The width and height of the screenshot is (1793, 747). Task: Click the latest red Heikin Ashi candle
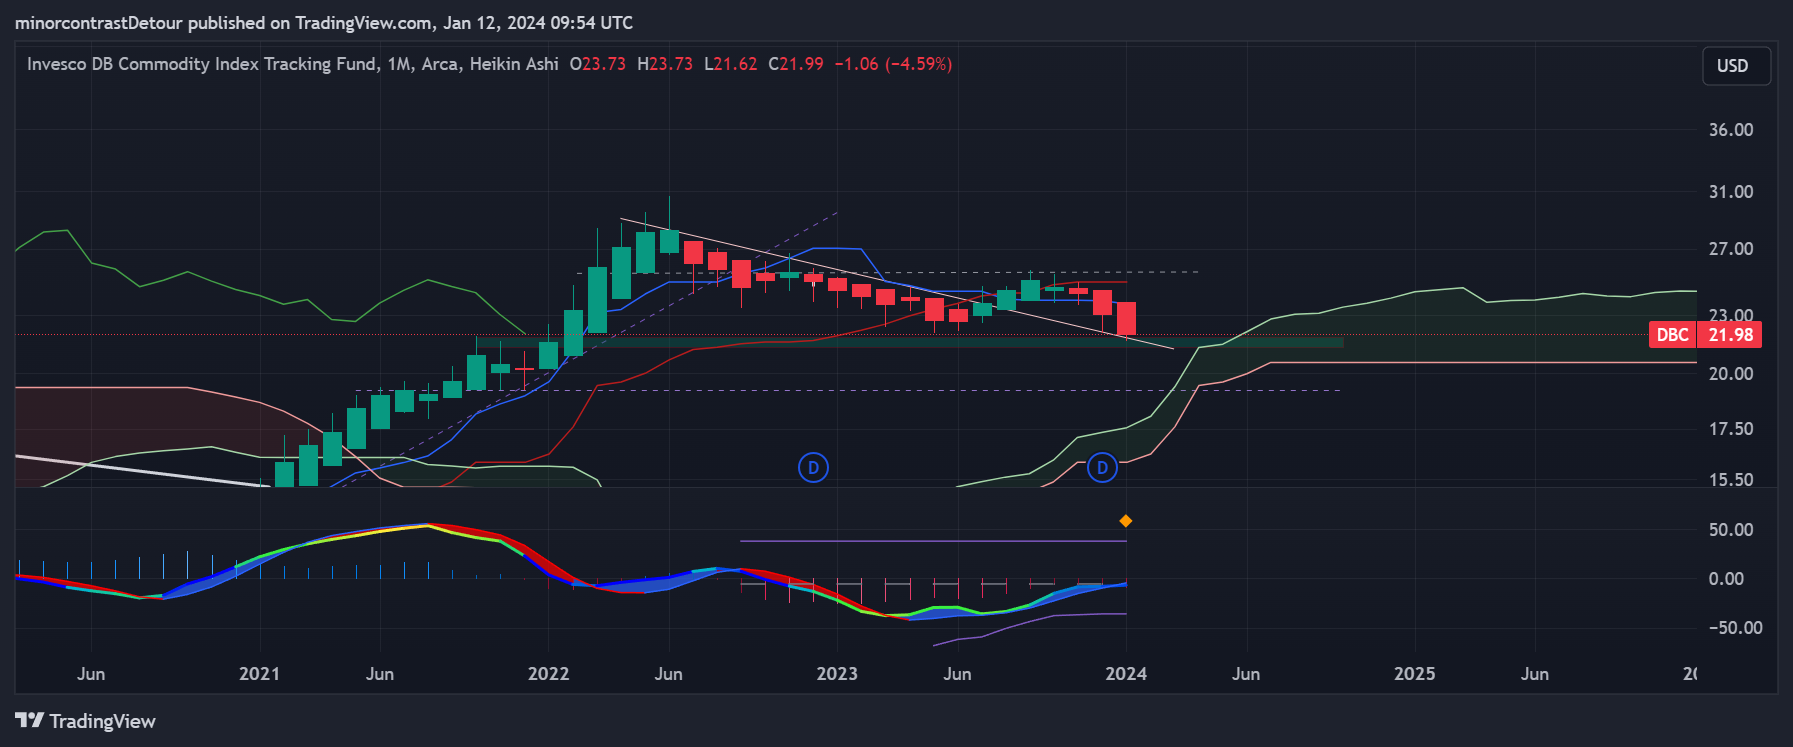(1126, 319)
